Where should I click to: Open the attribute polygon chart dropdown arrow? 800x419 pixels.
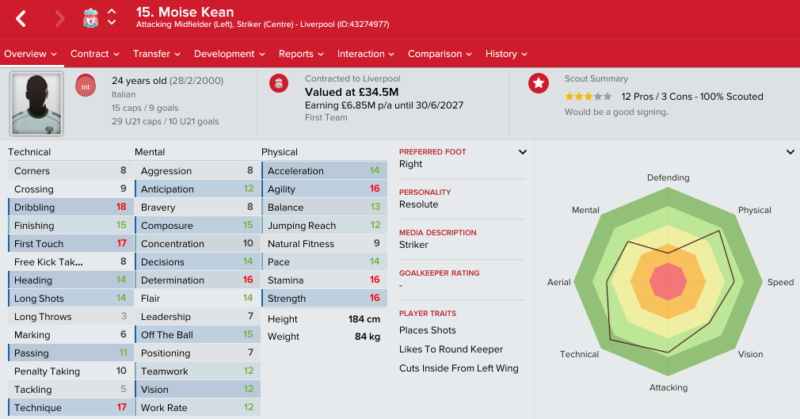click(790, 152)
